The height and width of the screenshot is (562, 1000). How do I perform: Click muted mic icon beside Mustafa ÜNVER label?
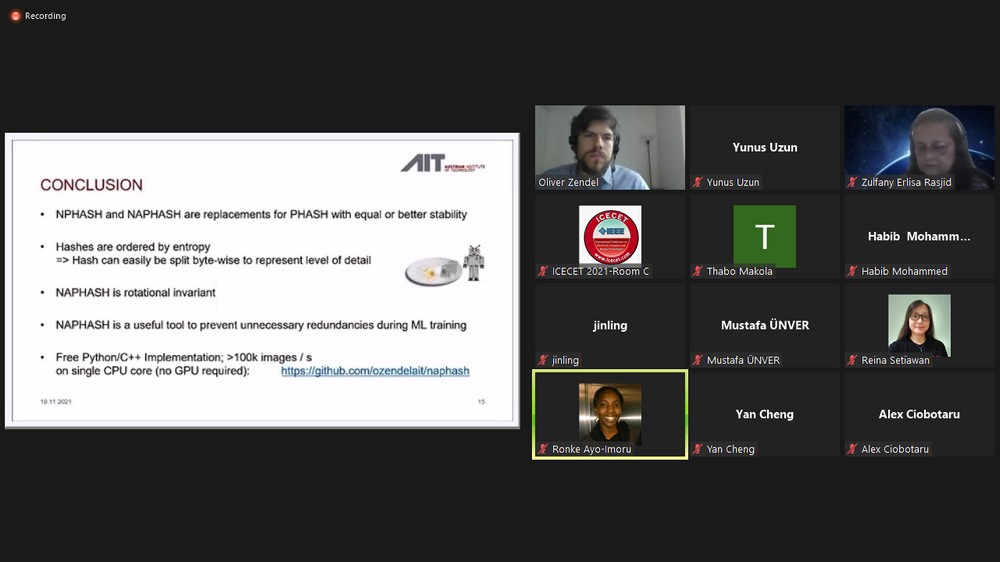coord(698,360)
